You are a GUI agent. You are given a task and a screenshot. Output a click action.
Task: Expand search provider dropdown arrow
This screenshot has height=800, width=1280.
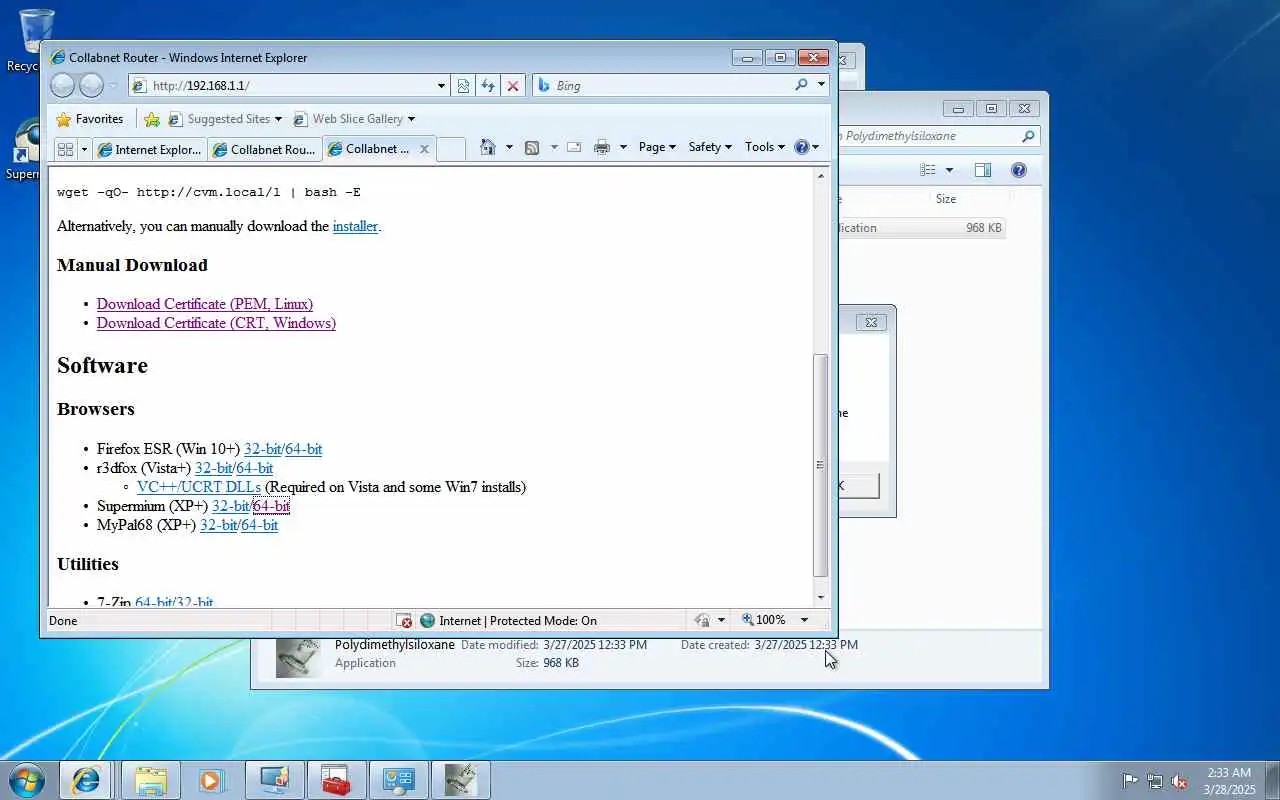821,85
